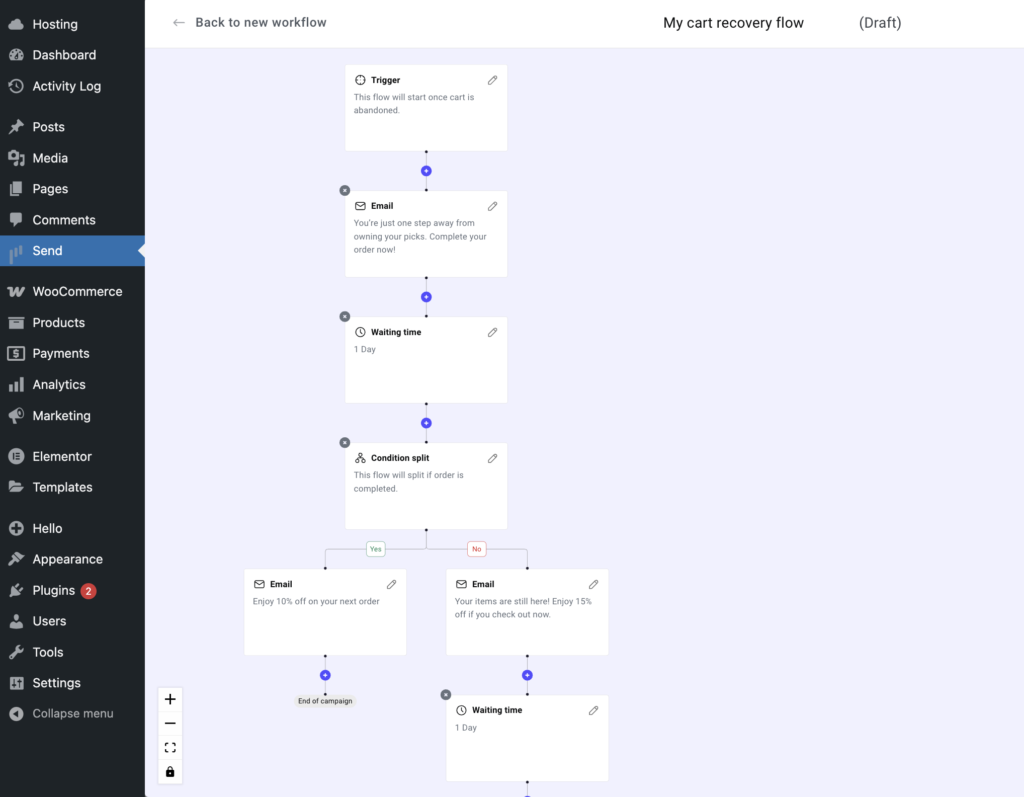
Task: Add a step after first Waiting time
Action: 426,423
